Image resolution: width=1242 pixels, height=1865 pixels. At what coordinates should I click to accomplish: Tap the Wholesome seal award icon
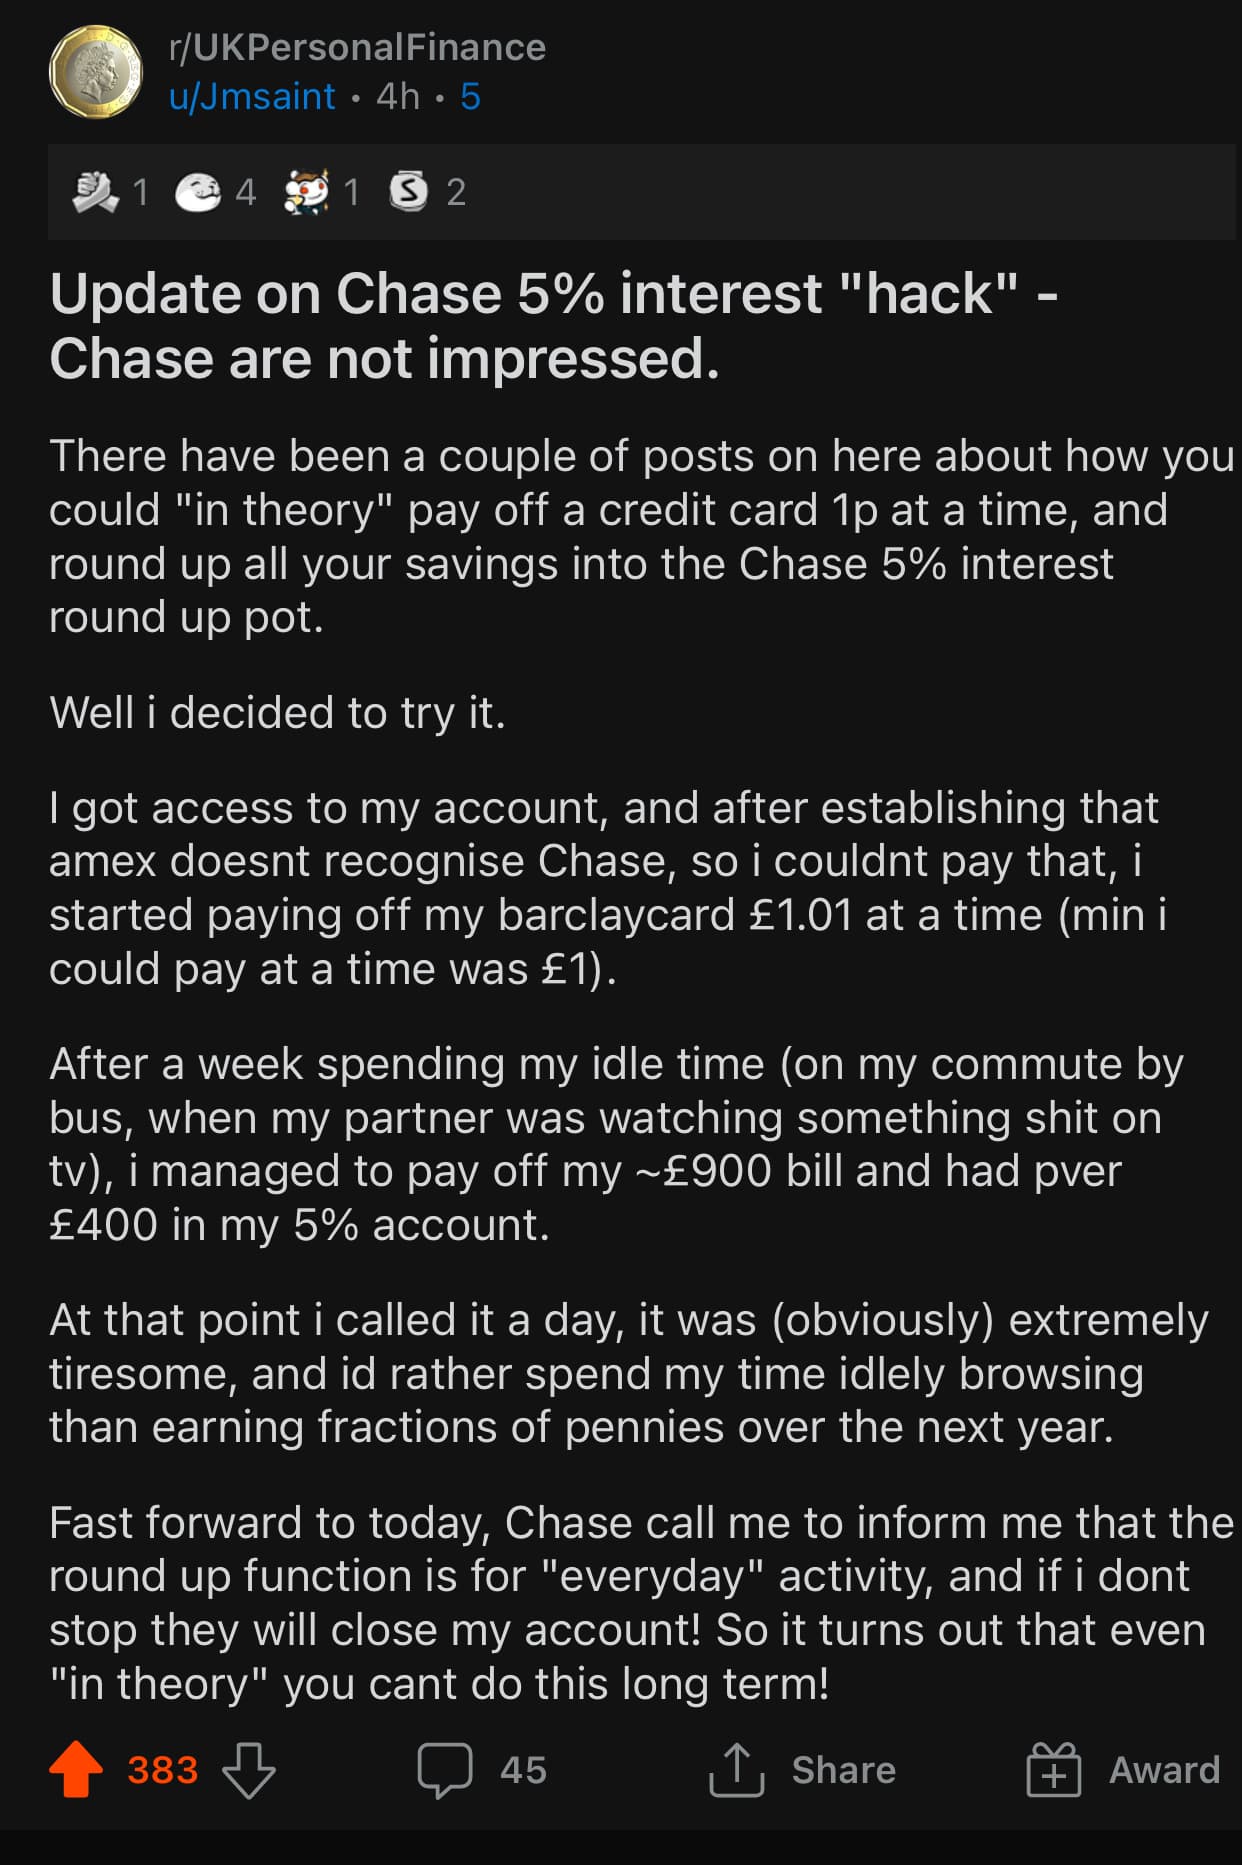pos(198,192)
